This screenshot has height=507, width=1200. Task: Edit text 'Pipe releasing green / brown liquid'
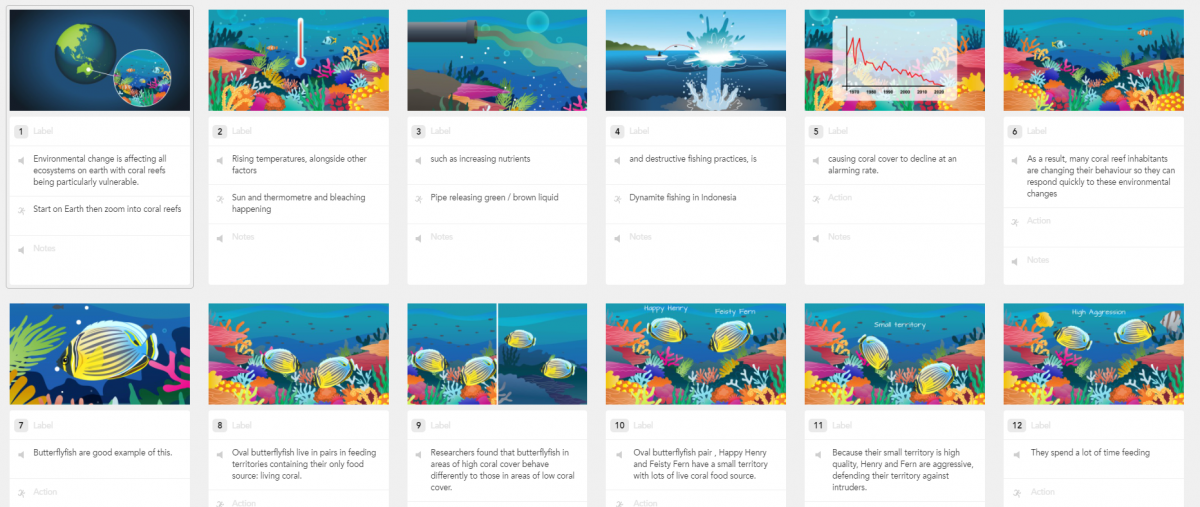[x=494, y=198]
